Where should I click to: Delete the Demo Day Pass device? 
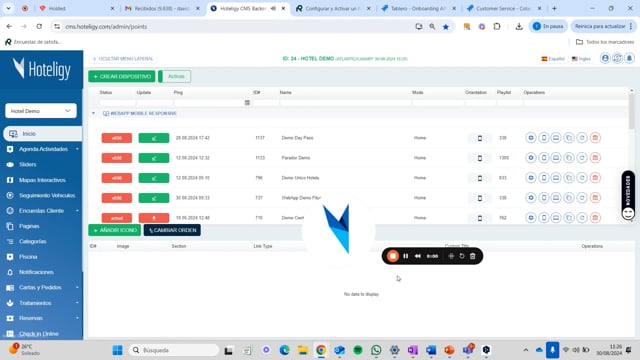pyautogui.click(x=595, y=138)
